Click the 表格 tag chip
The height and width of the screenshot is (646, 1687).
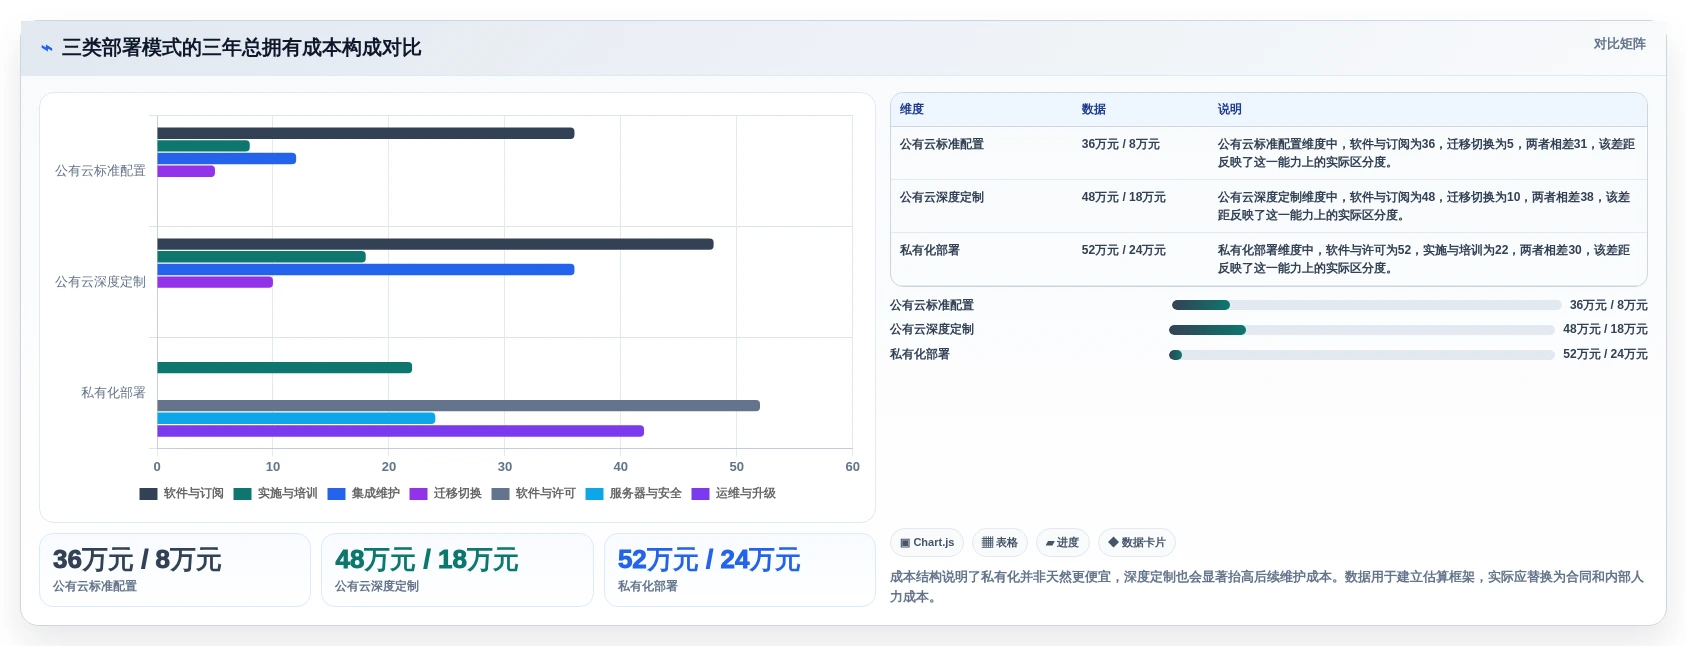coord(1000,543)
